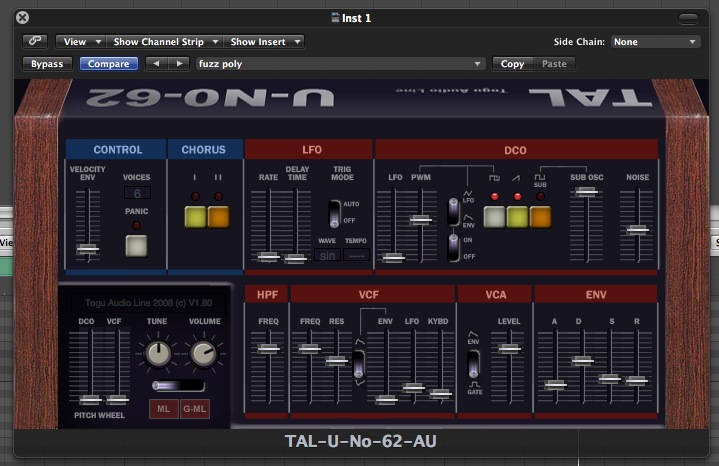Click the DCO LFO slider handle
This screenshot has height=466, width=719.
pos(393,258)
